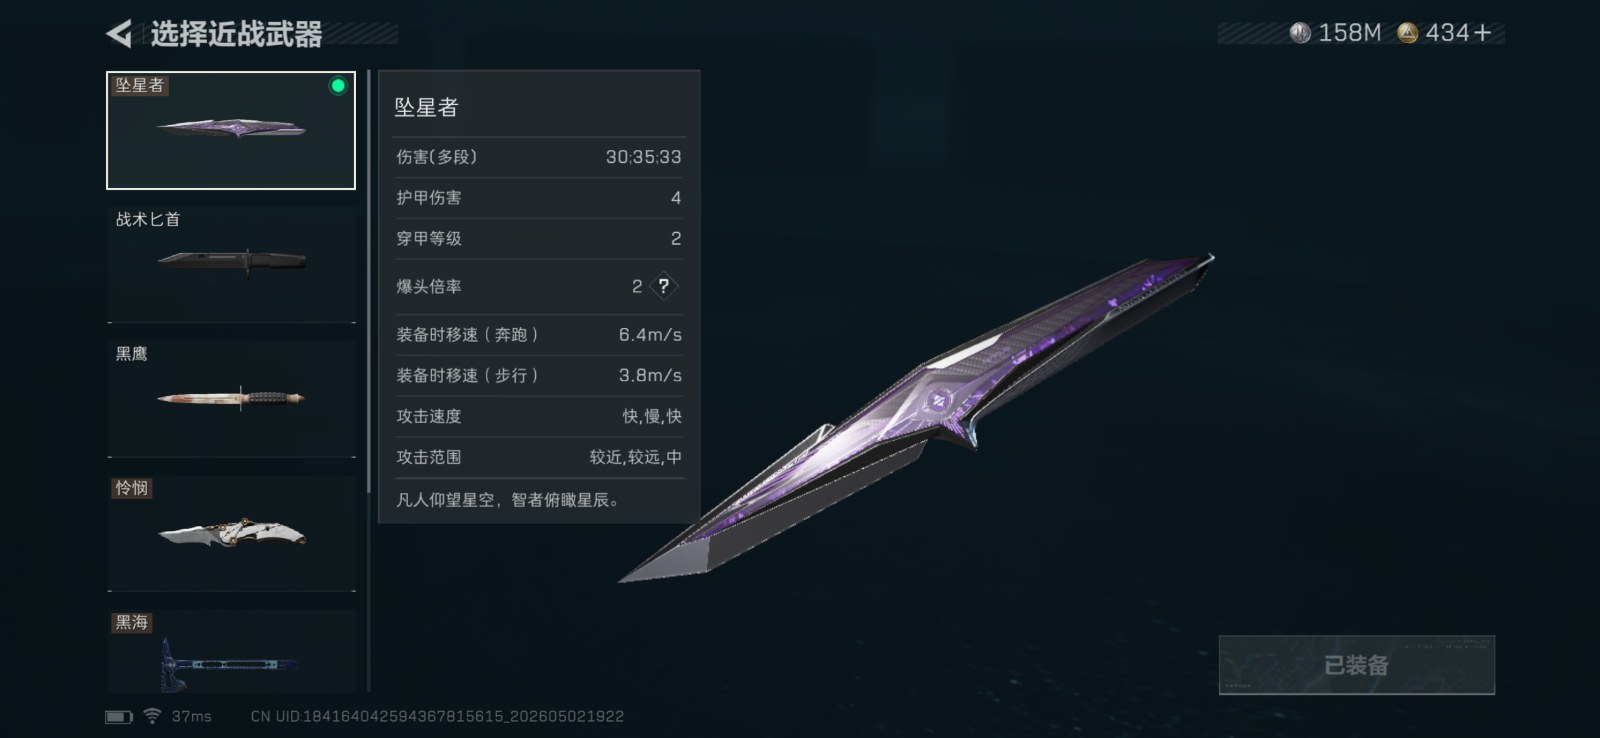Click the 已装备 equipped button
The image size is (1600, 738).
1357,665
